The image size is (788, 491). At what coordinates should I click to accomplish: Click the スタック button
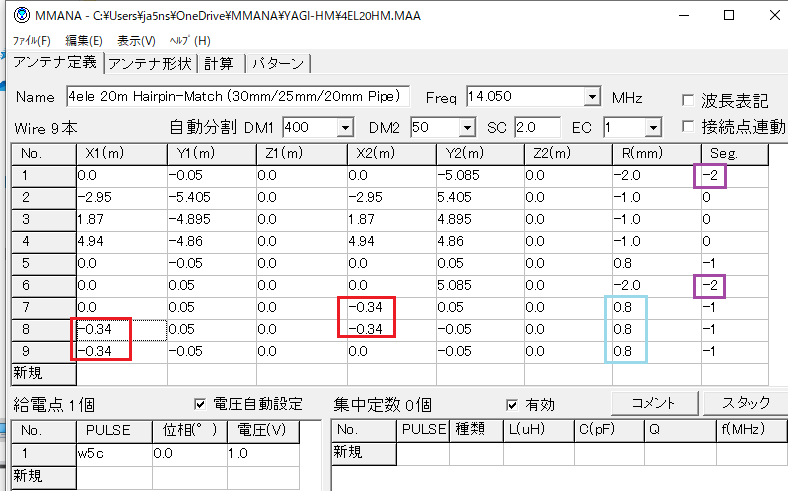pos(741,403)
